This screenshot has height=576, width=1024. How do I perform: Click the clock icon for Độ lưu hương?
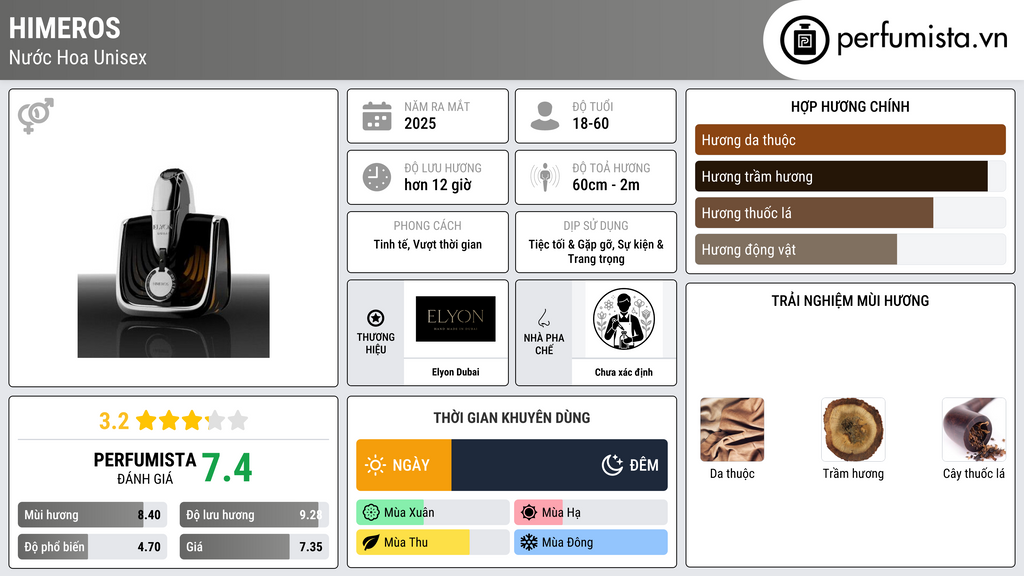(377, 178)
